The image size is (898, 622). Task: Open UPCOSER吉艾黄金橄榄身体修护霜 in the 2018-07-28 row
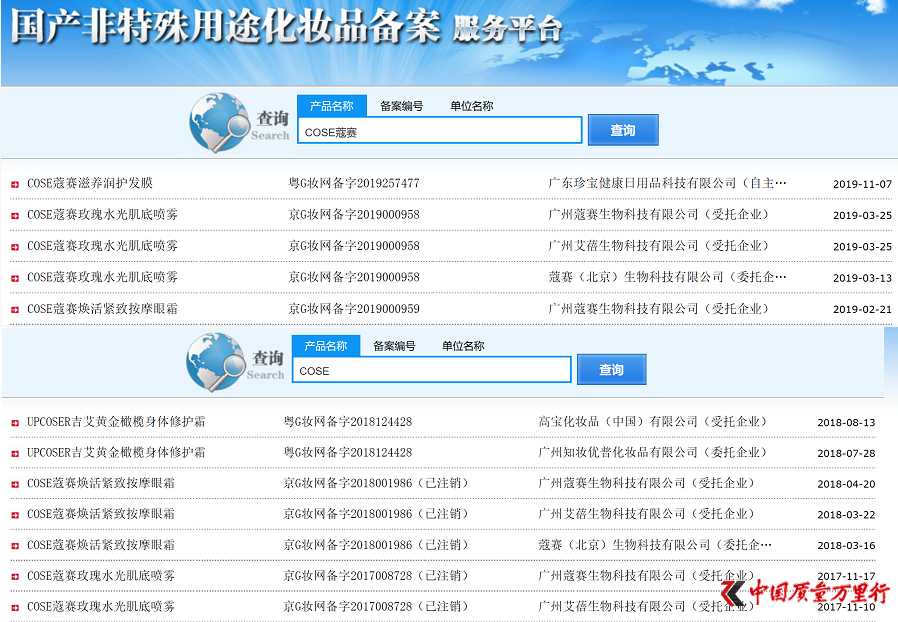pos(116,452)
